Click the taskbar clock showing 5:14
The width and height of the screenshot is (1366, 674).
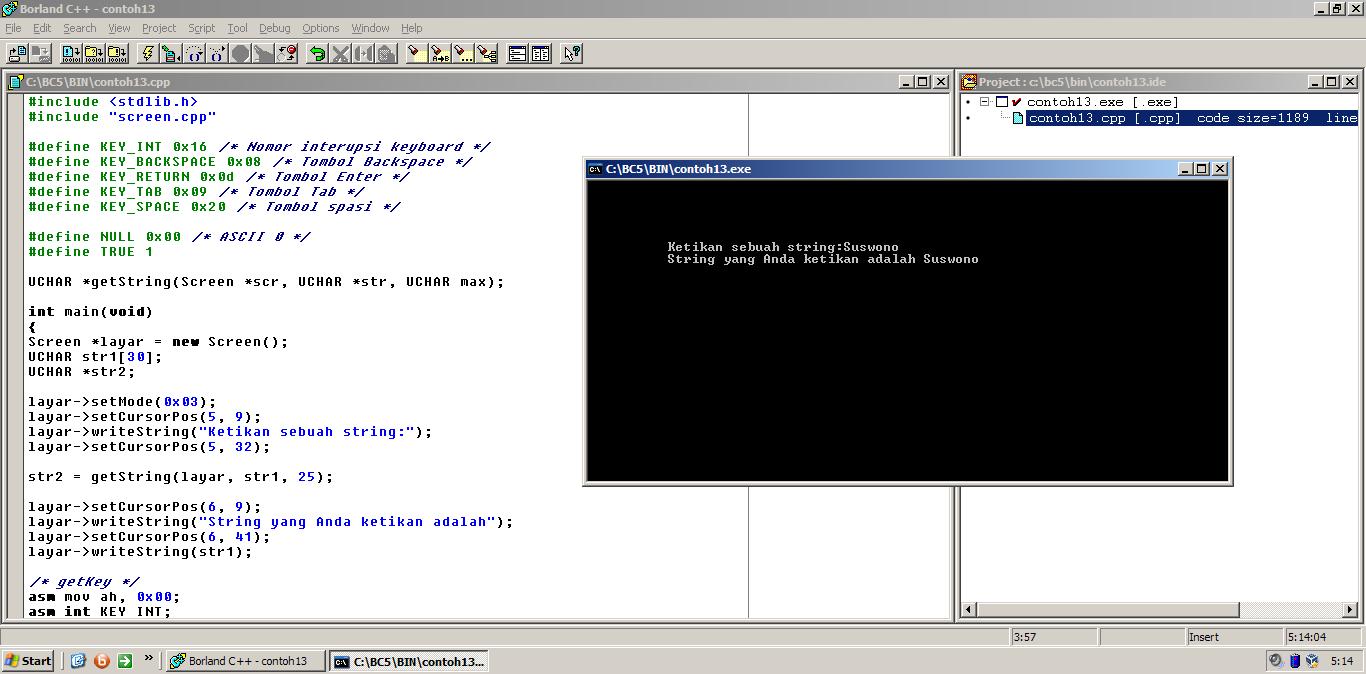pyautogui.click(x=1342, y=661)
